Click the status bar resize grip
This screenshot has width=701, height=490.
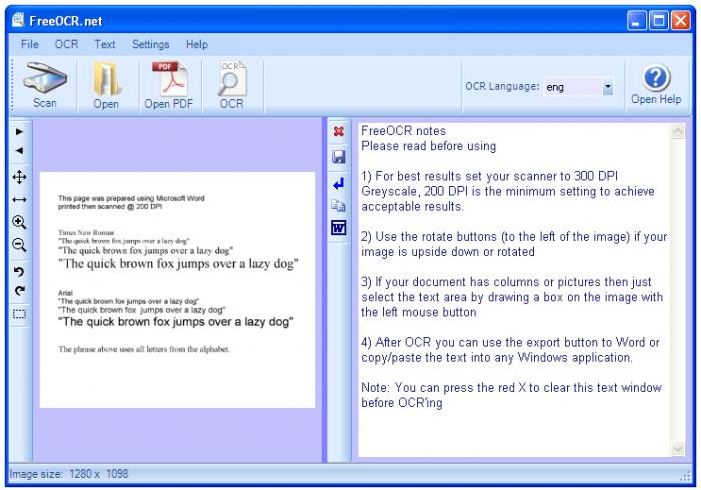click(x=685, y=477)
